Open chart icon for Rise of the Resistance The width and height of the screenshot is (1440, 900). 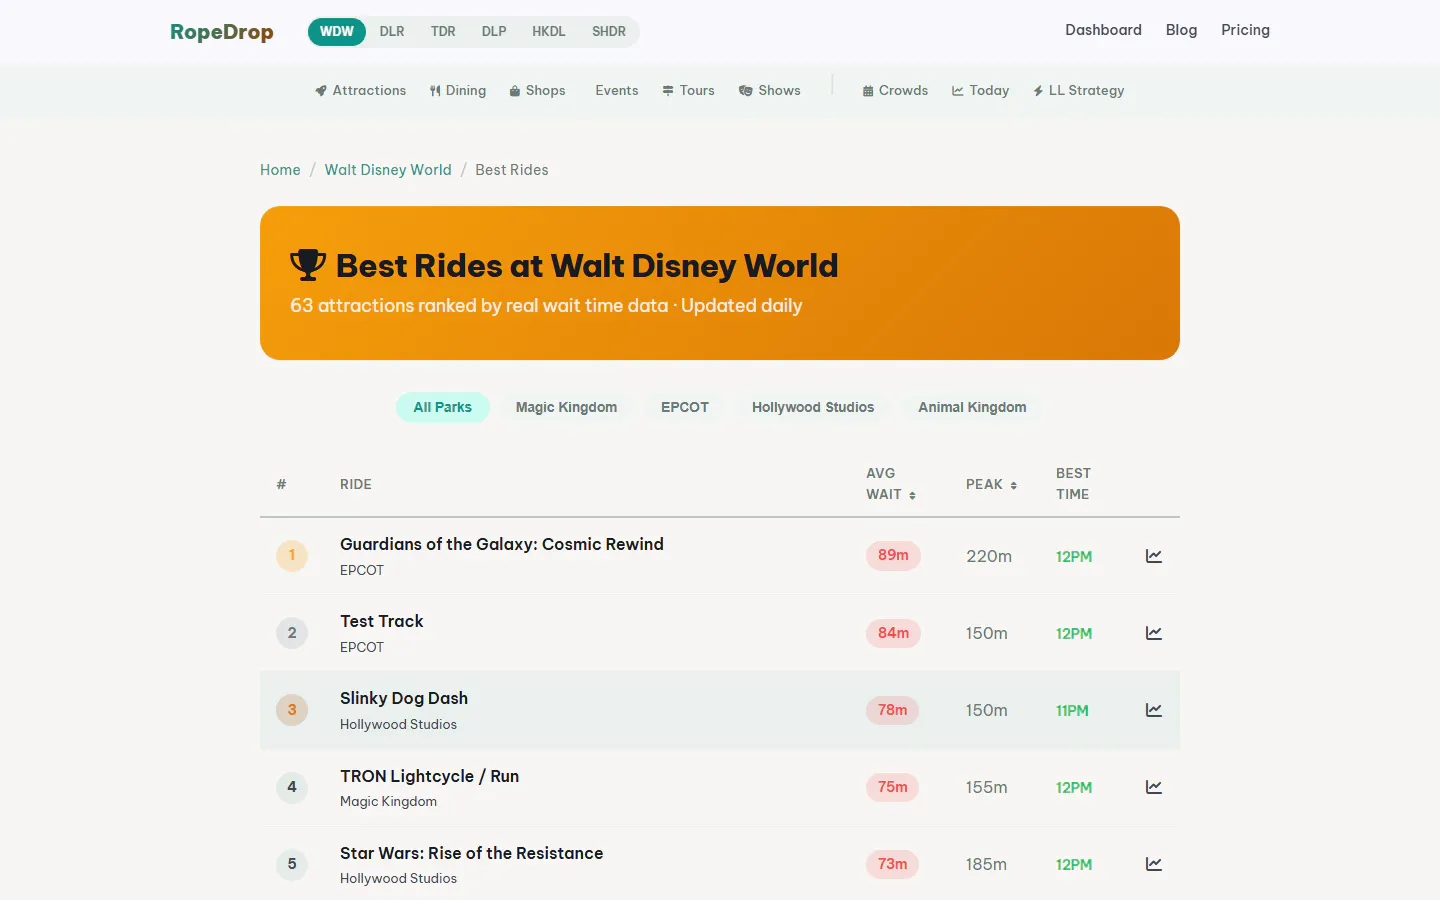coord(1153,864)
